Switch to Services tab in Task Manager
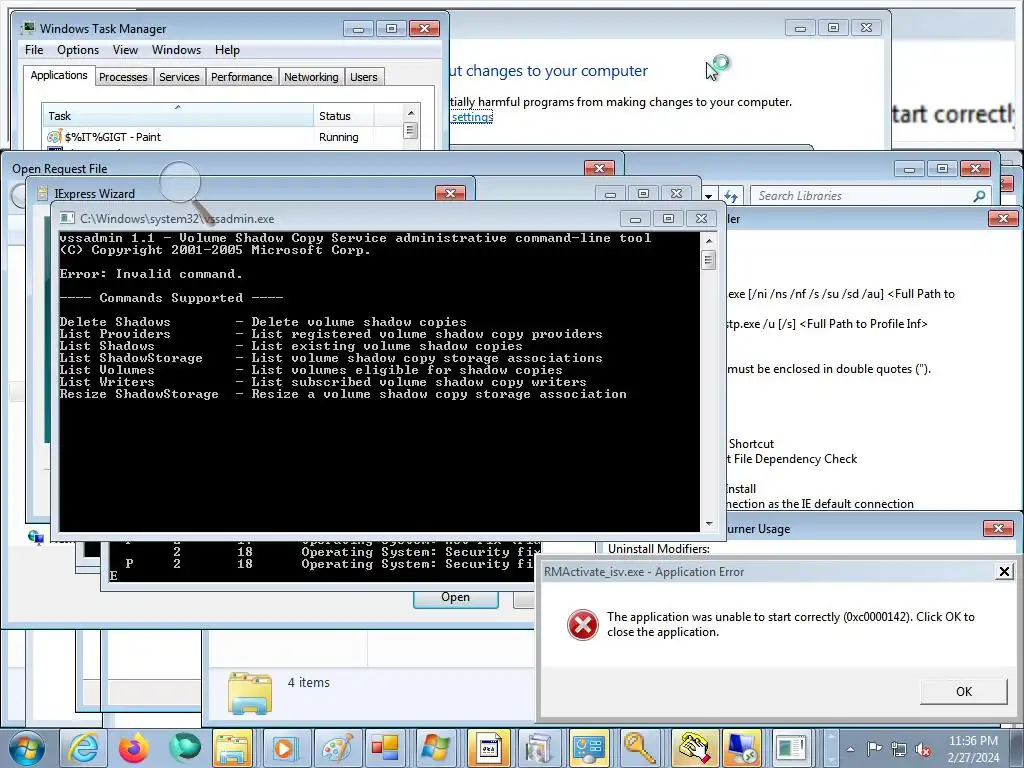Viewport: 1024px width, 768px height. (x=179, y=77)
